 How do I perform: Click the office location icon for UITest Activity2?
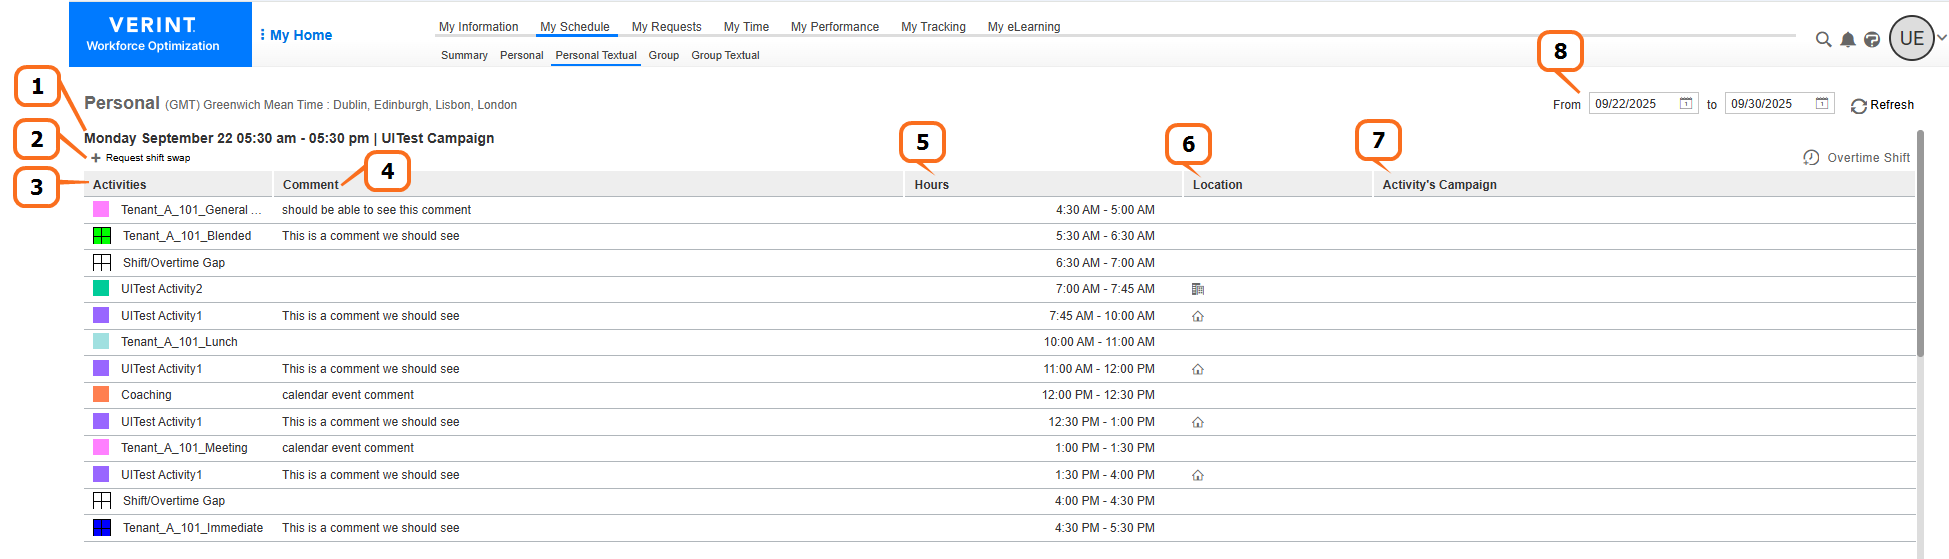[x=1198, y=289]
